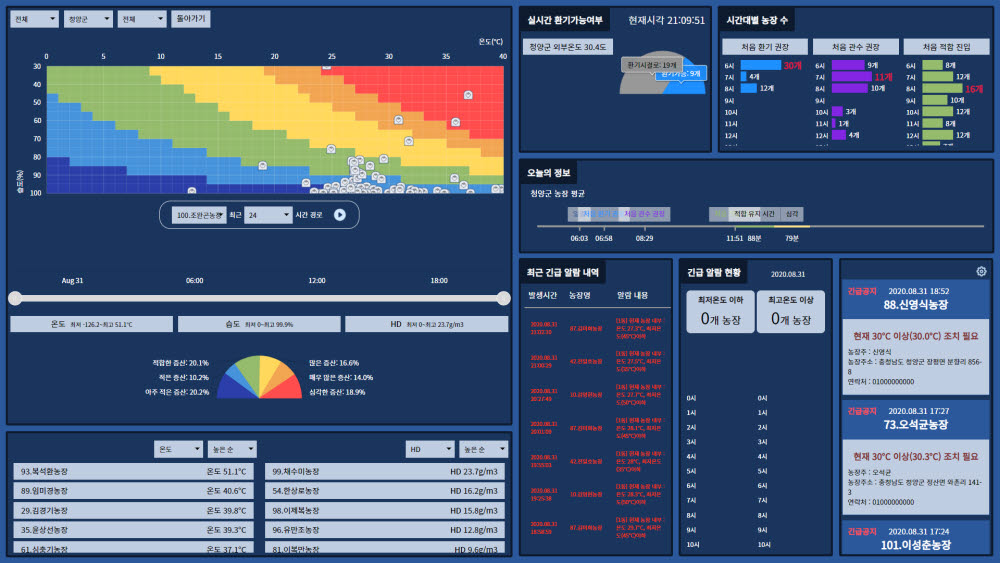Select the 99.채수미농장 row
1000x563 pixels.
[x=385, y=471]
